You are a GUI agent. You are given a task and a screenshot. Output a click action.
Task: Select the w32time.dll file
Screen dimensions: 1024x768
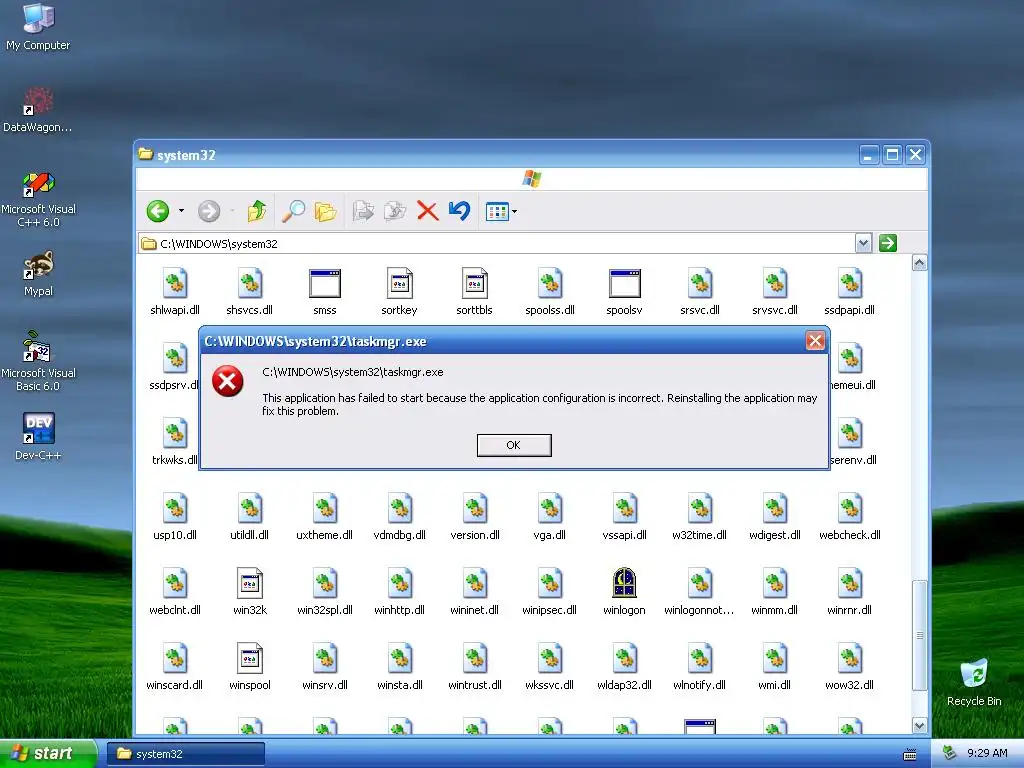click(x=699, y=517)
